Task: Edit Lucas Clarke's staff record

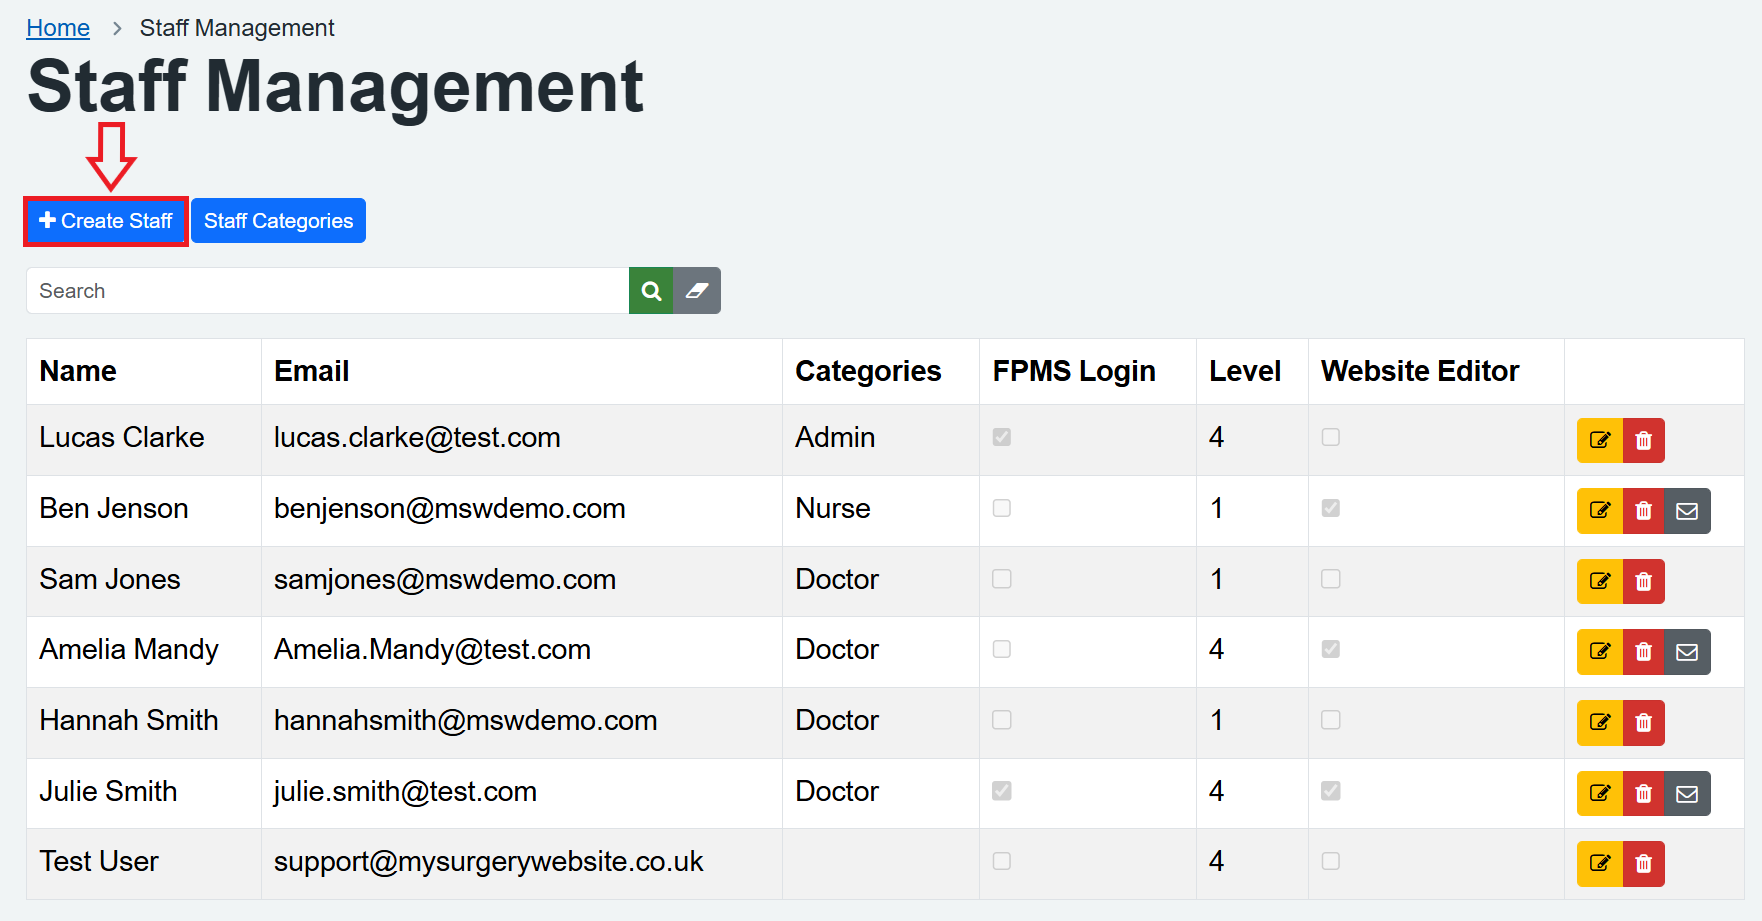Action: [1599, 440]
